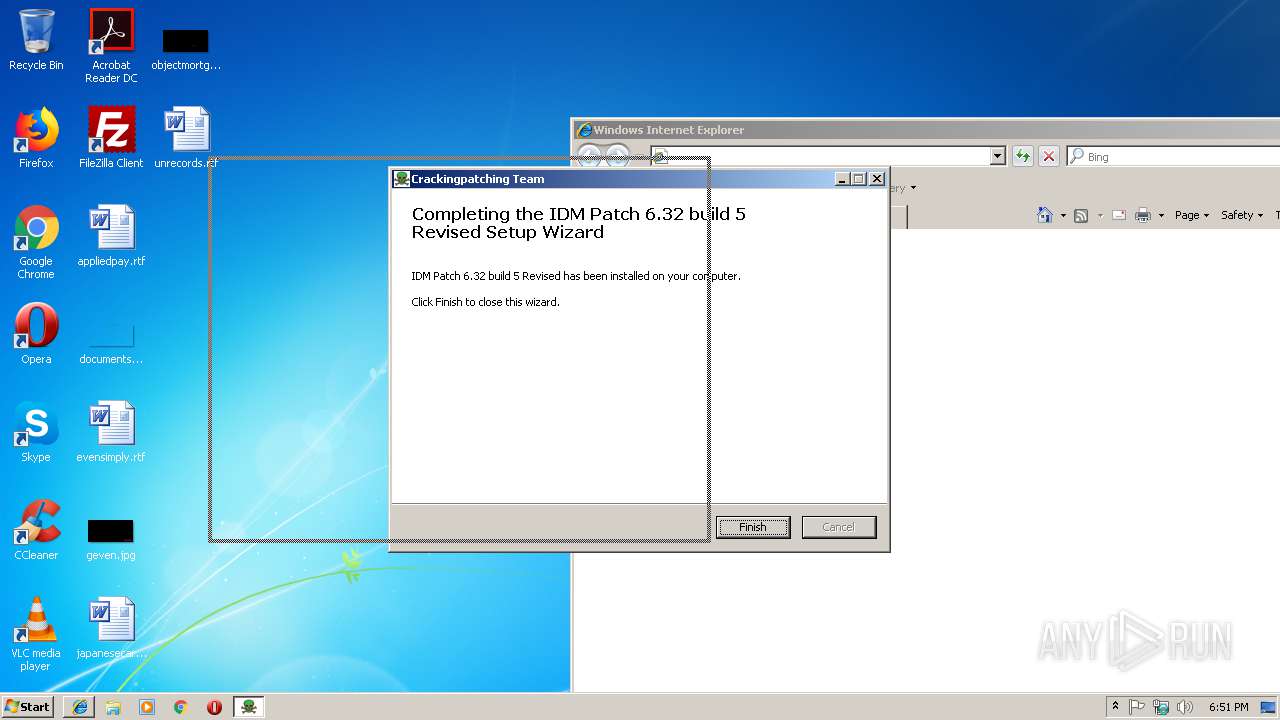Open the Action Center flag icon

(x=1137, y=707)
